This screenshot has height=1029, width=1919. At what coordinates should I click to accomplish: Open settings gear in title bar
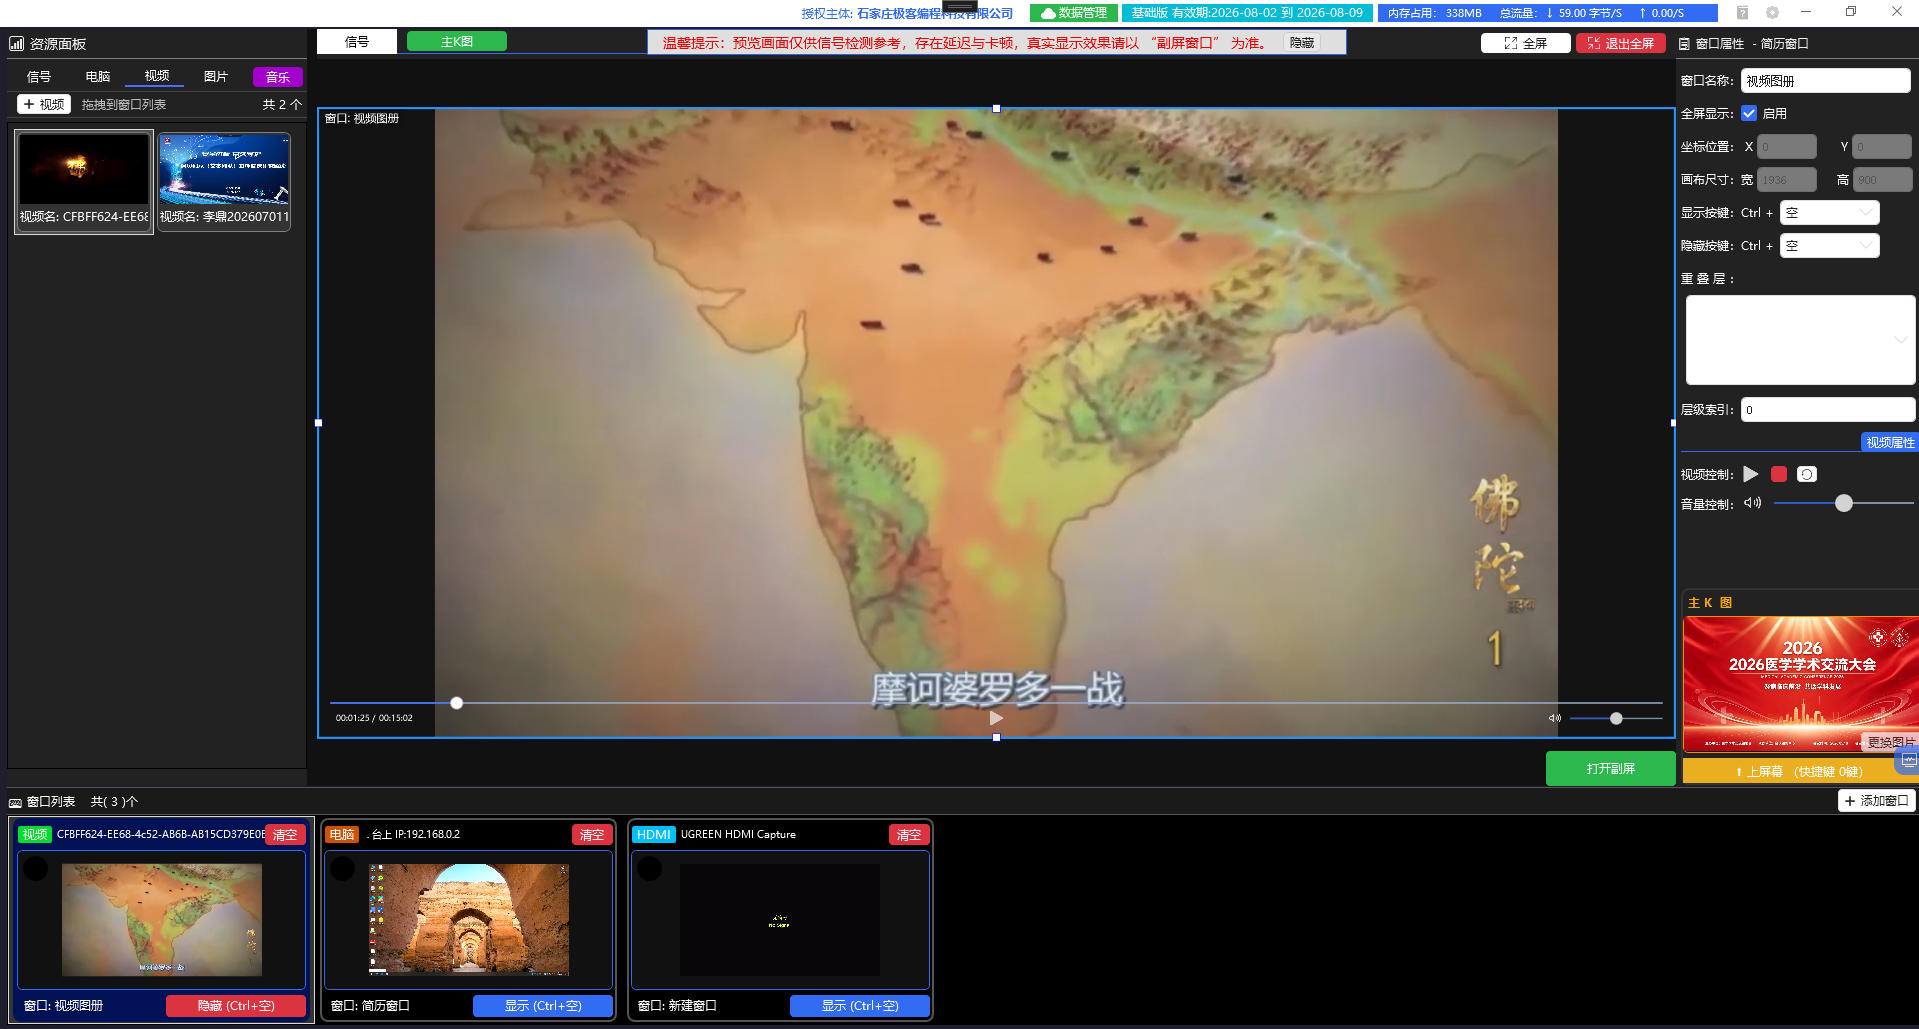click(x=1772, y=13)
